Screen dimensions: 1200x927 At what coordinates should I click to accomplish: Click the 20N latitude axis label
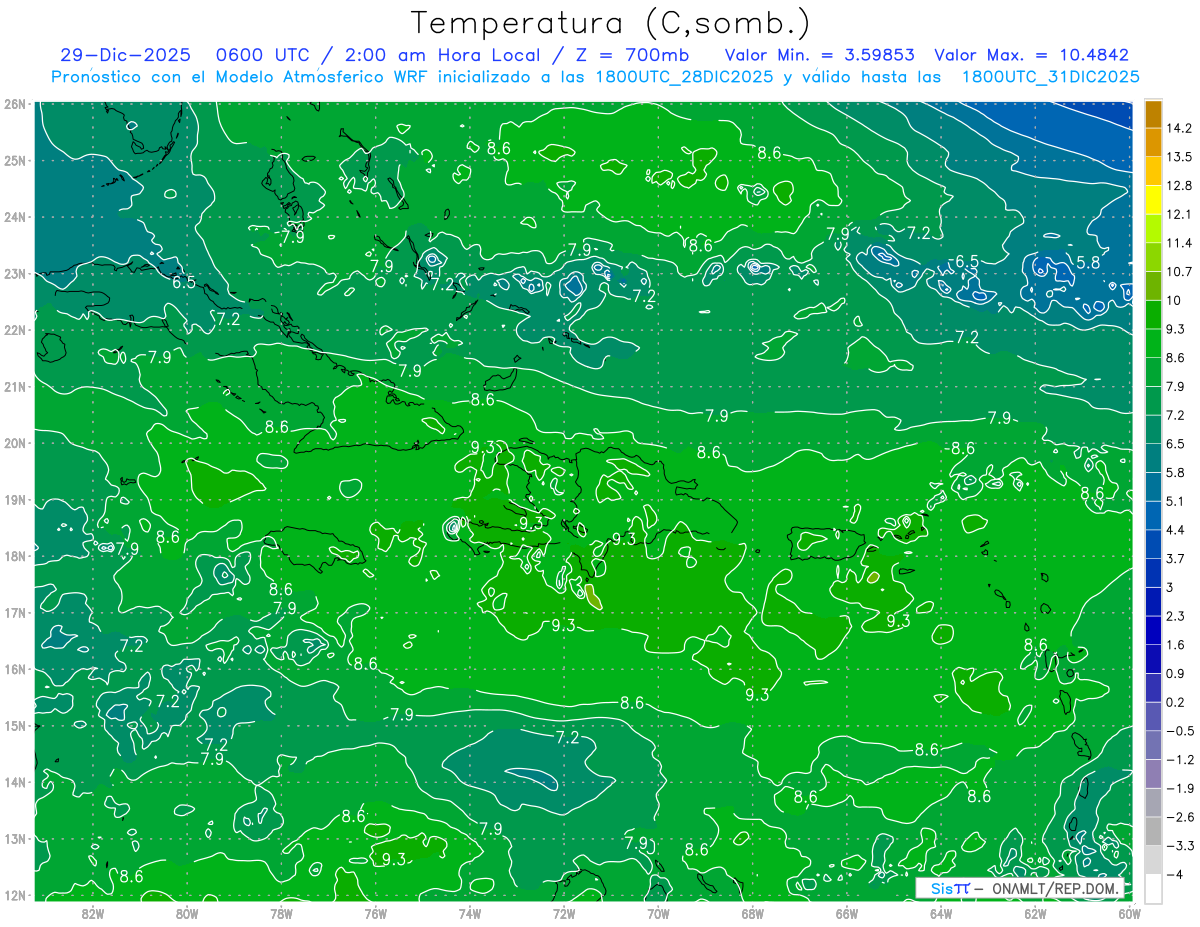[x=14, y=443]
